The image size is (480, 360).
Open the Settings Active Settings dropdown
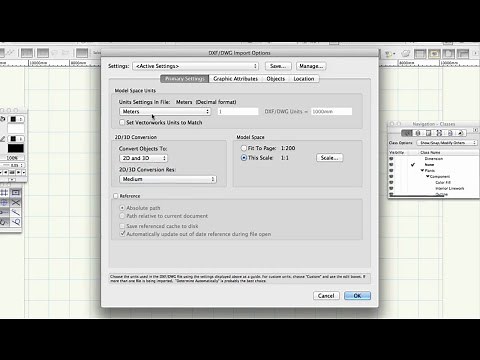[196, 66]
